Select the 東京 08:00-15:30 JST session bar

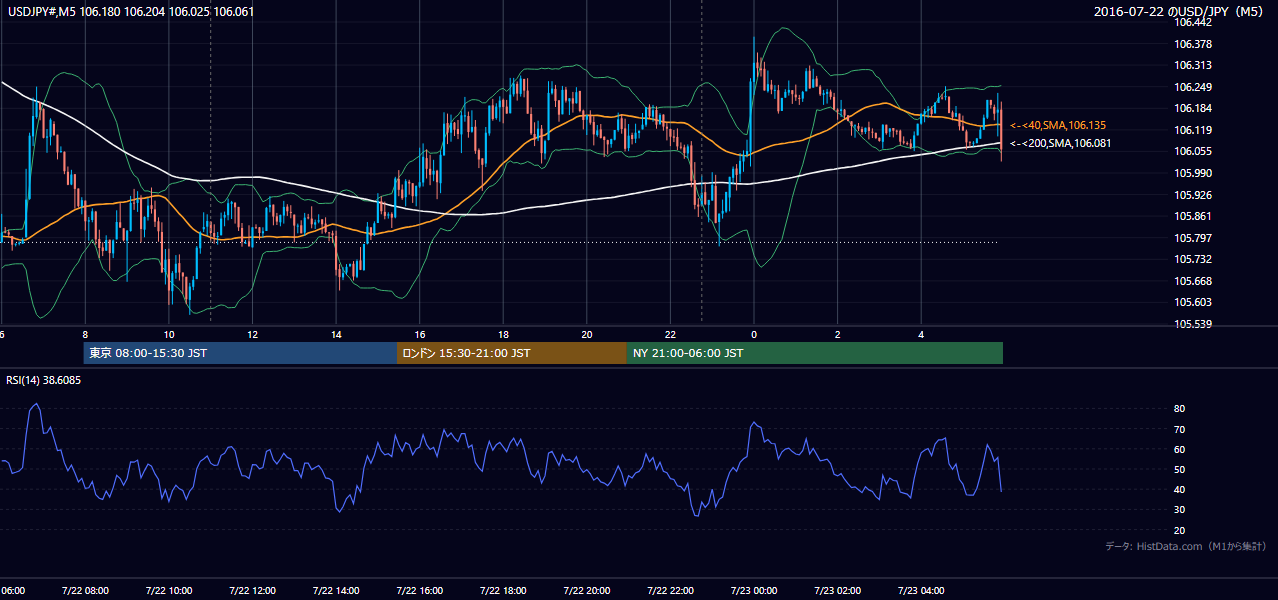point(240,353)
